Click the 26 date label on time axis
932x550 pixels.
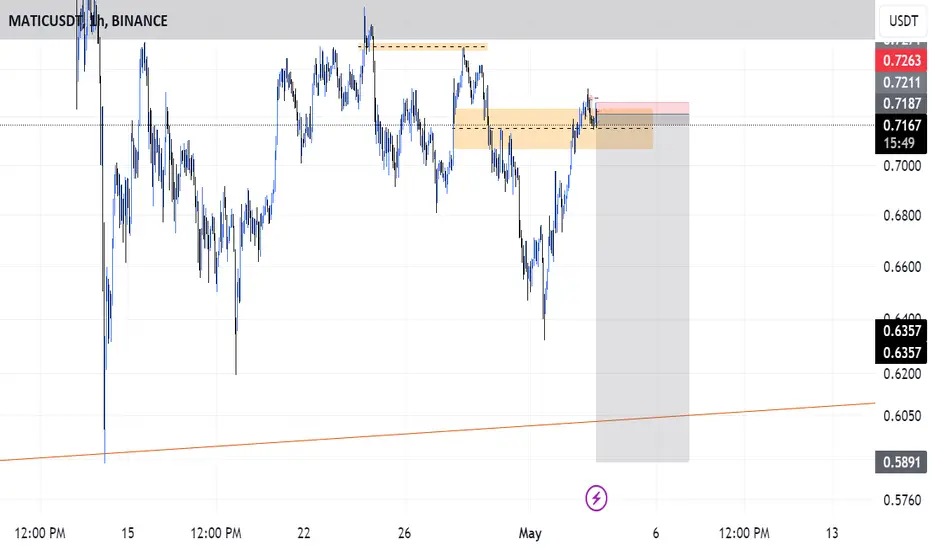404,533
